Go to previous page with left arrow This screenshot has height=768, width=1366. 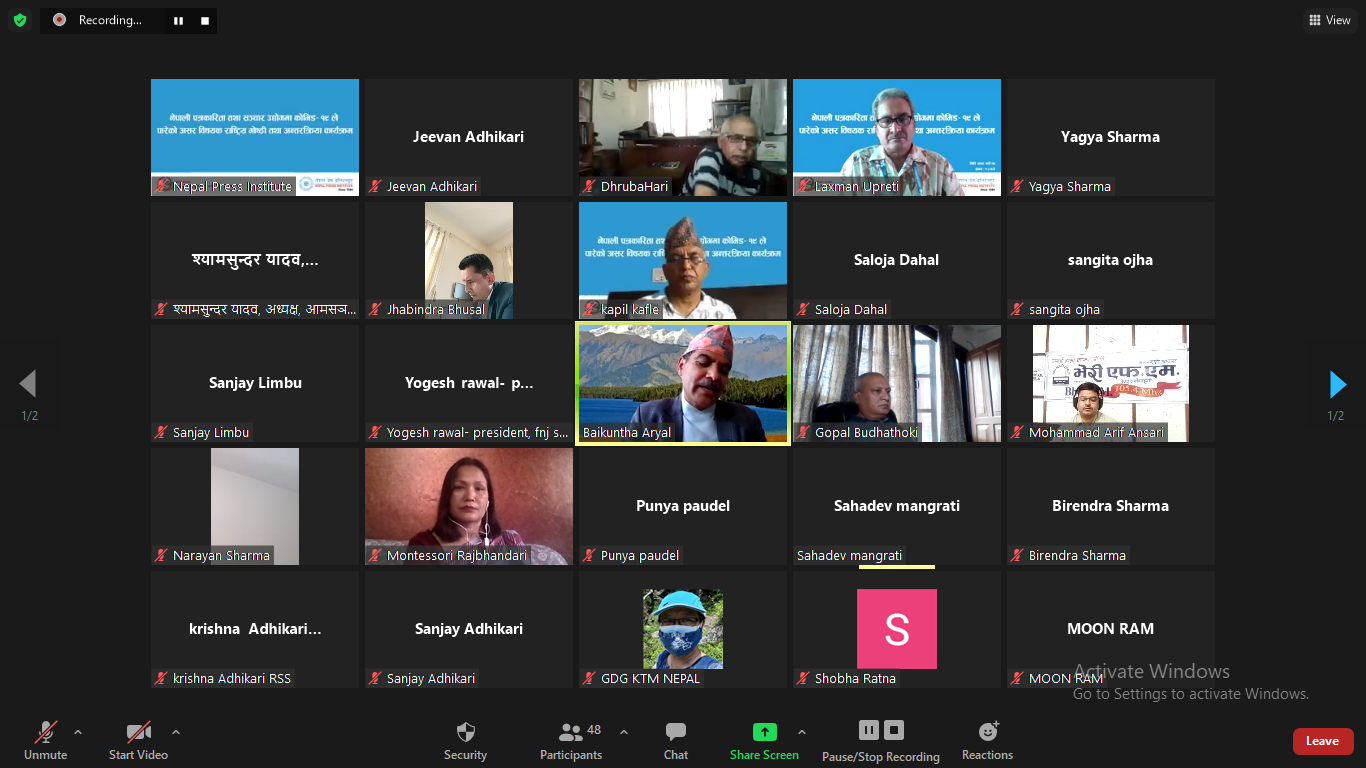(28, 384)
